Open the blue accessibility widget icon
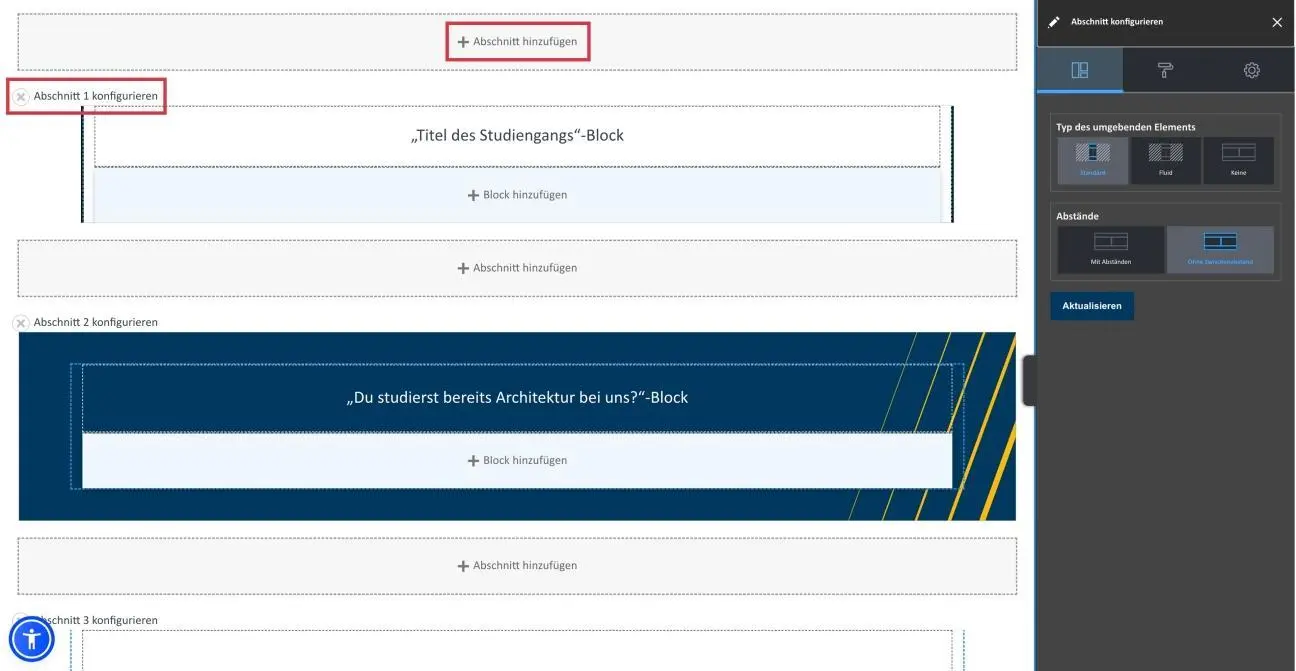The height and width of the screenshot is (671, 1296). click(31, 638)
